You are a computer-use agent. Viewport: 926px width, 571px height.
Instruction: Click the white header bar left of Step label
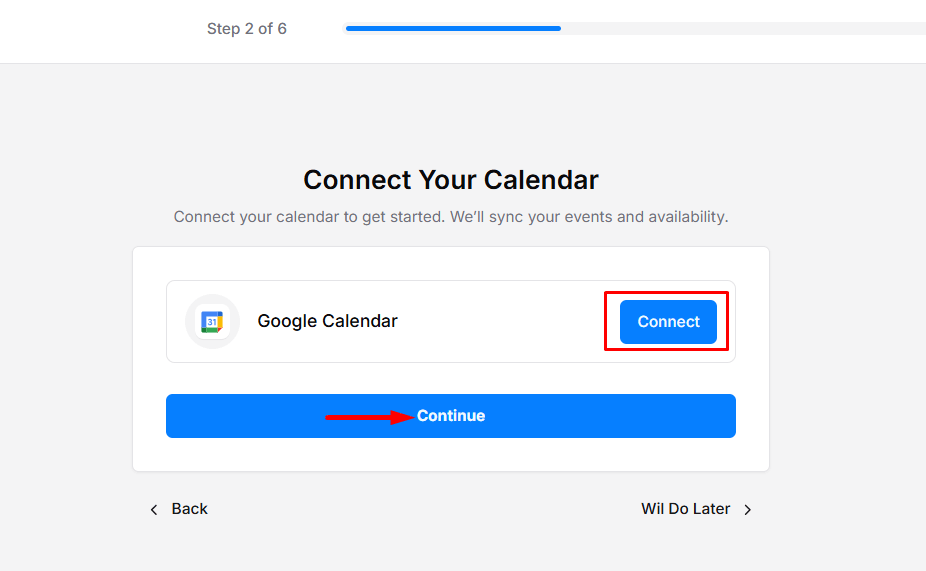point(100,30)
